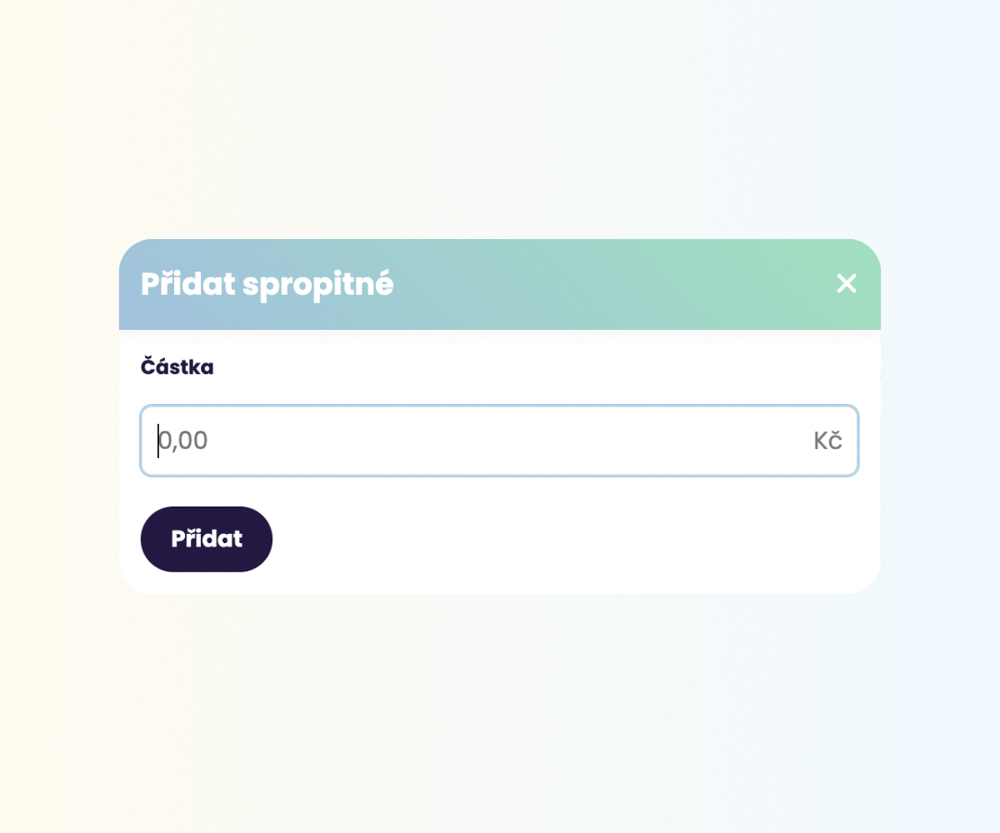Click the Přidat spropitné dialog title
The height and width of the screenshot is (833, 1000).
[x=267, y=284]
